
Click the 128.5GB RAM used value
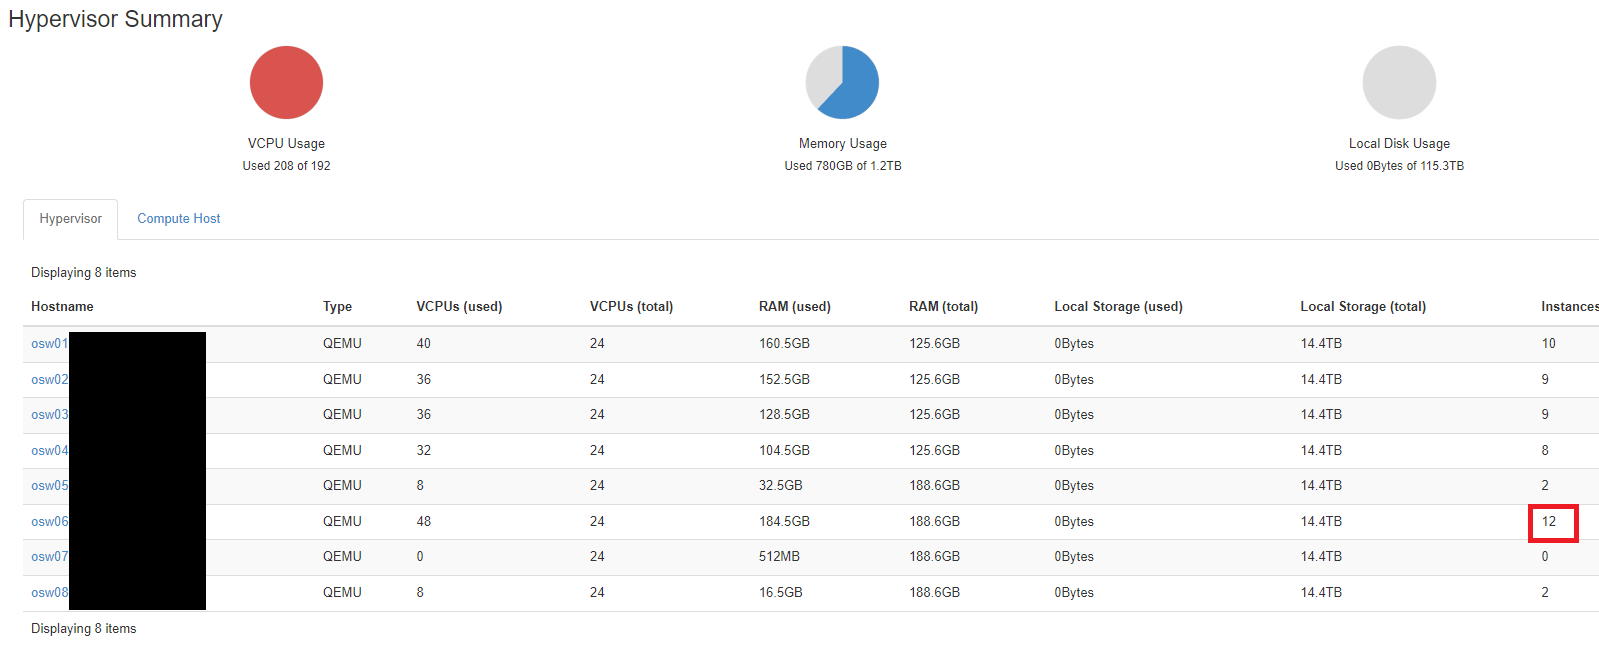784,415
